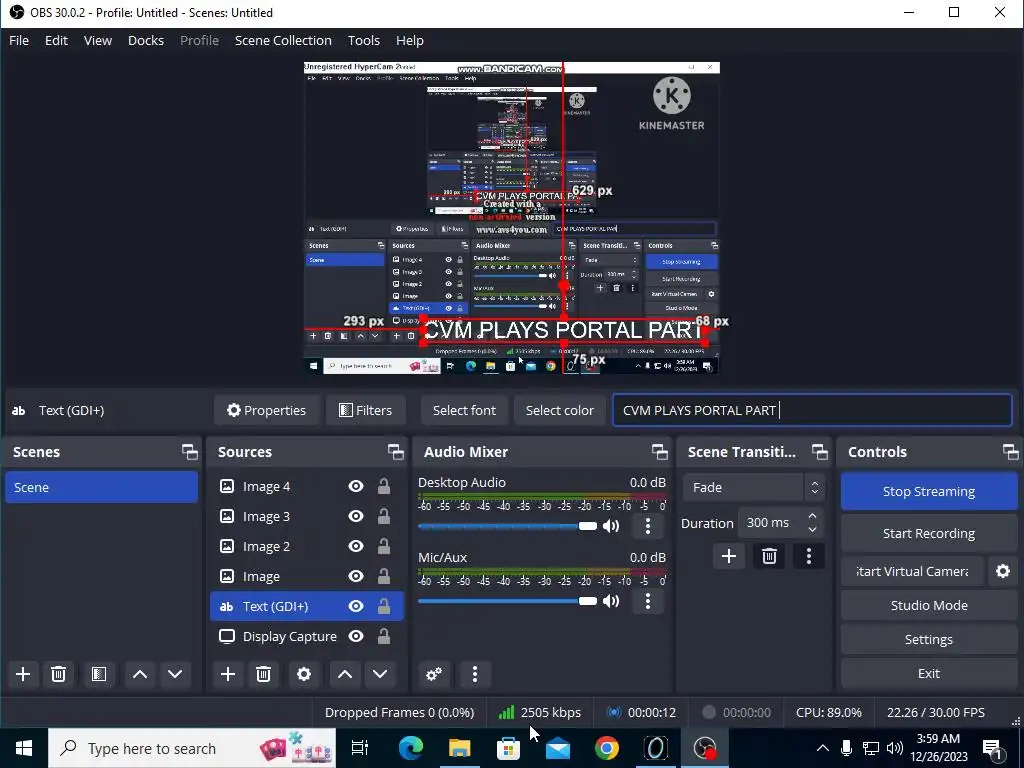Click Start Recording
1024x768 pixels.
pyautogui.click(x=929, y=534)
